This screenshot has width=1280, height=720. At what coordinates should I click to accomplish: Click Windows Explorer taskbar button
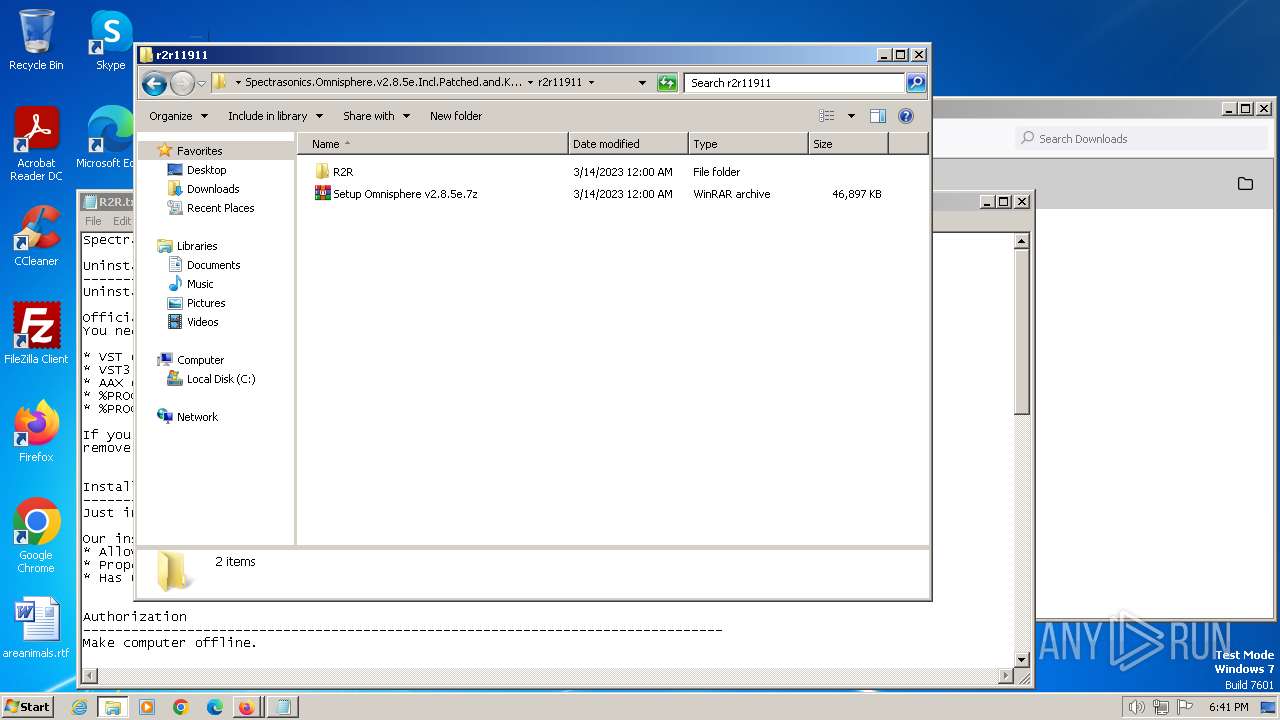click(x=113, y=707)
